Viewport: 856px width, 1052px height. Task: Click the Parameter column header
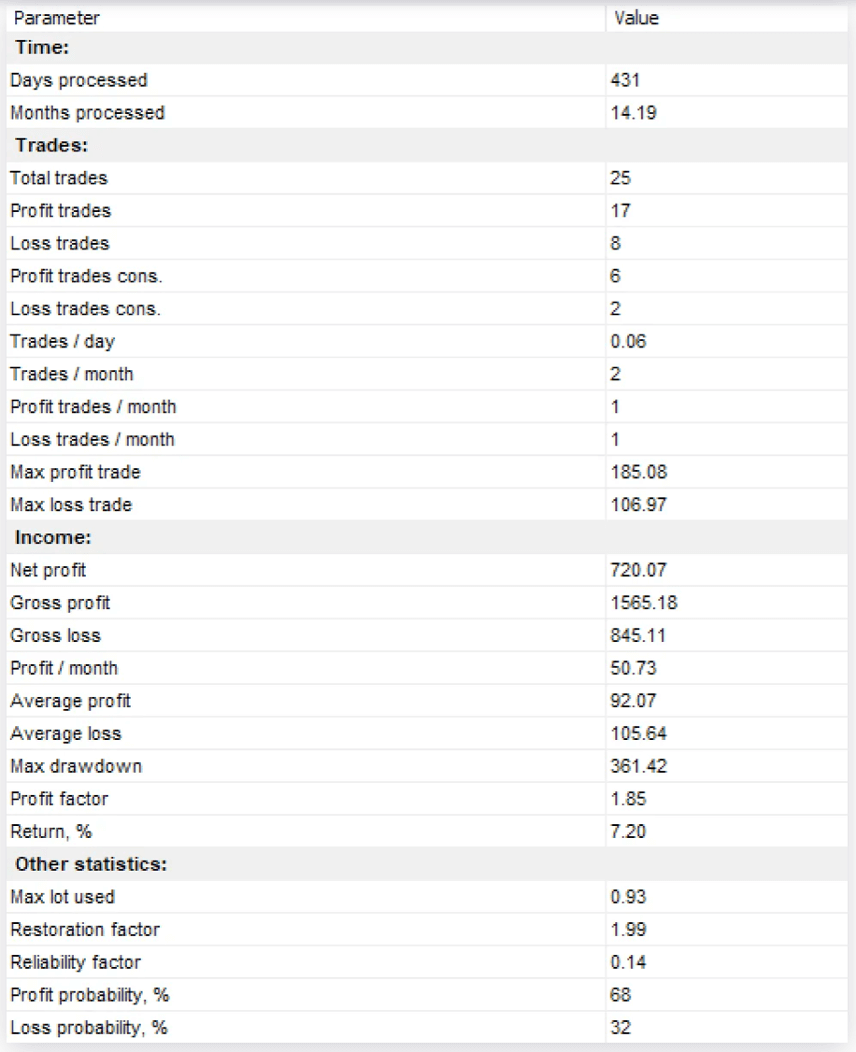click(56, 18)
